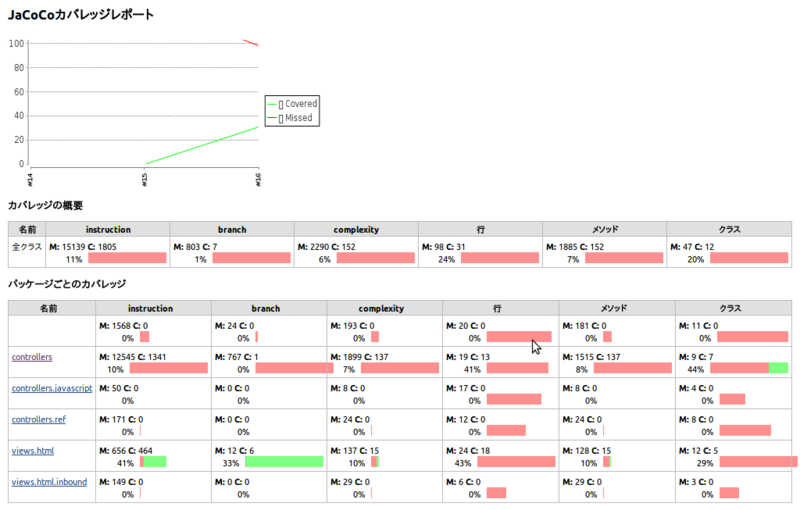800x510 pixels.
Task: Click controllers branch value M: 767 C: 1
Action: (x=236, y=357)
